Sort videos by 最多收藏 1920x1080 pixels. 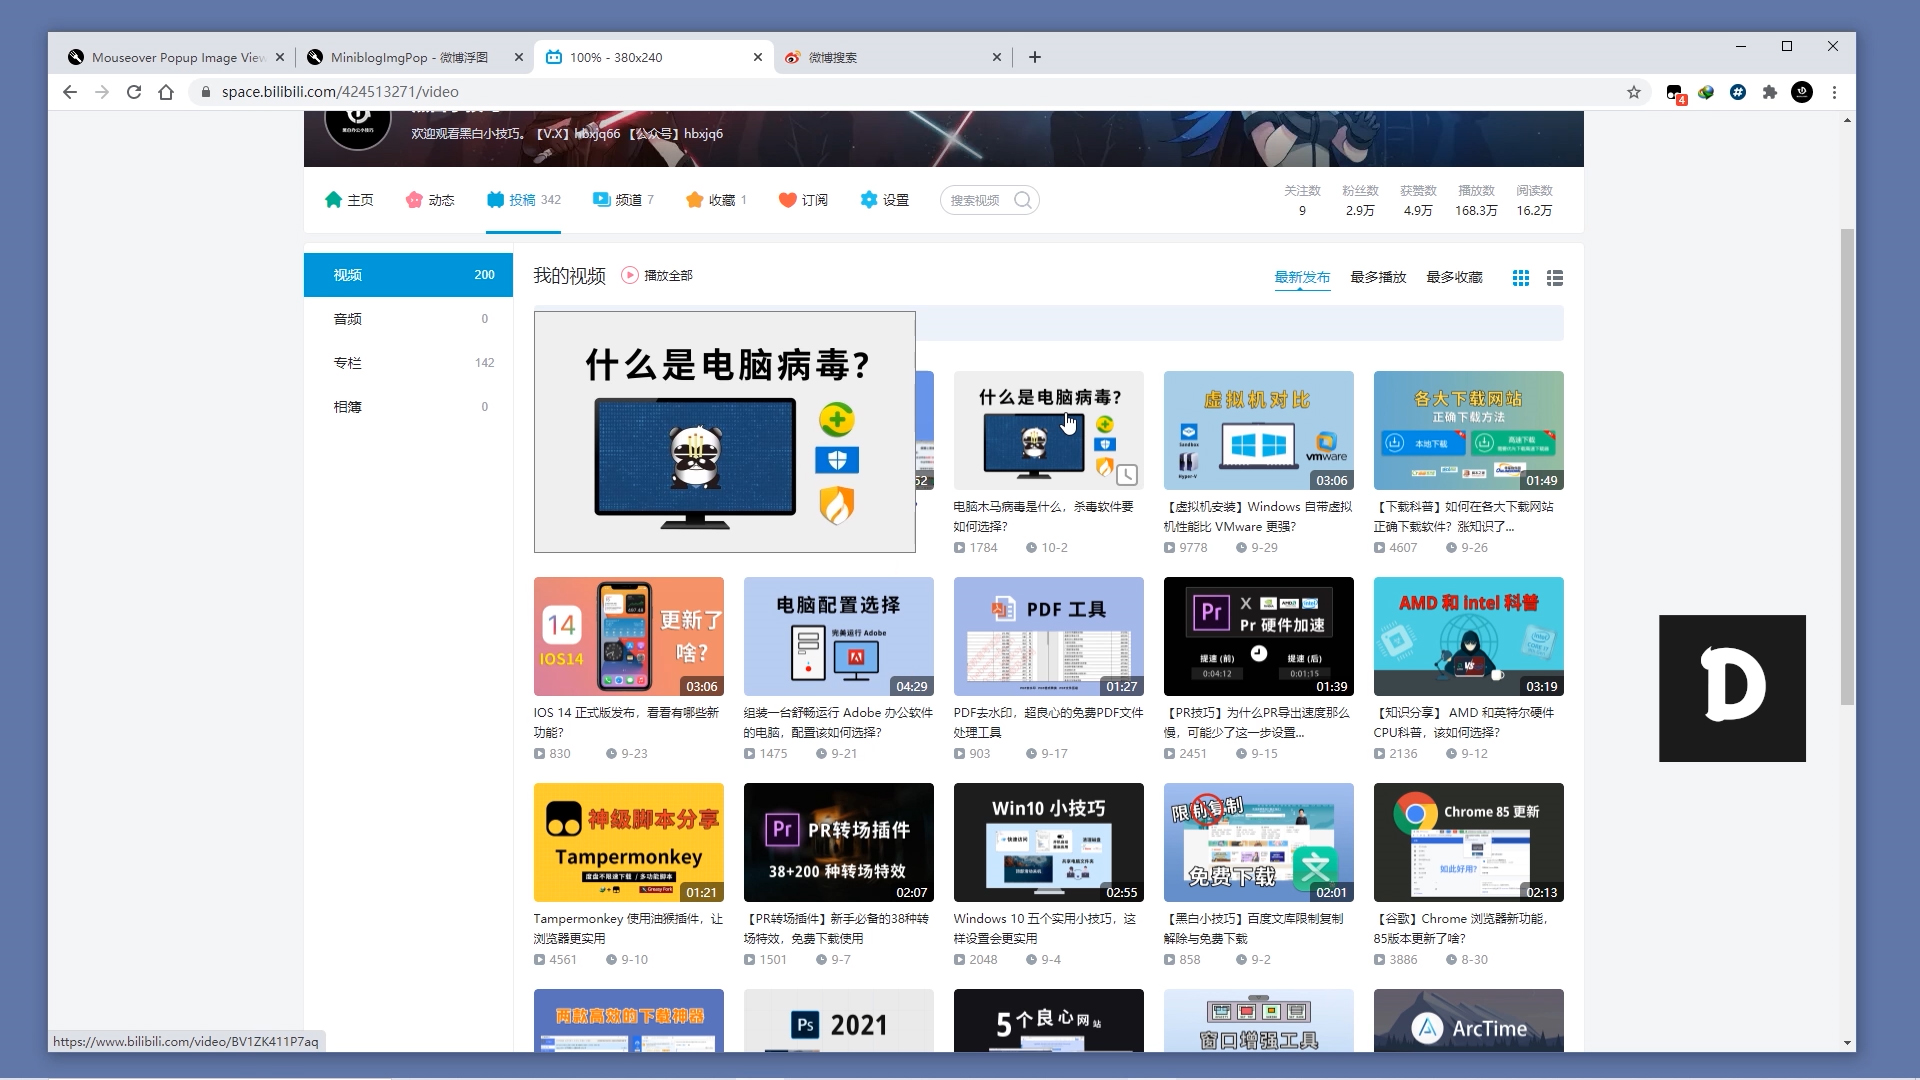[1454, 277]
